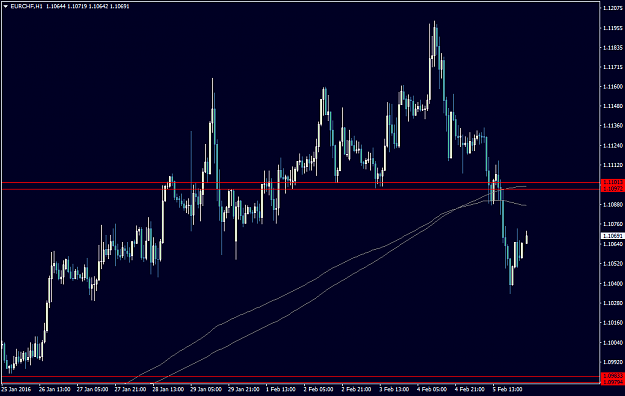Select the 1.11013 red price level tag

[x=613, y=182]
